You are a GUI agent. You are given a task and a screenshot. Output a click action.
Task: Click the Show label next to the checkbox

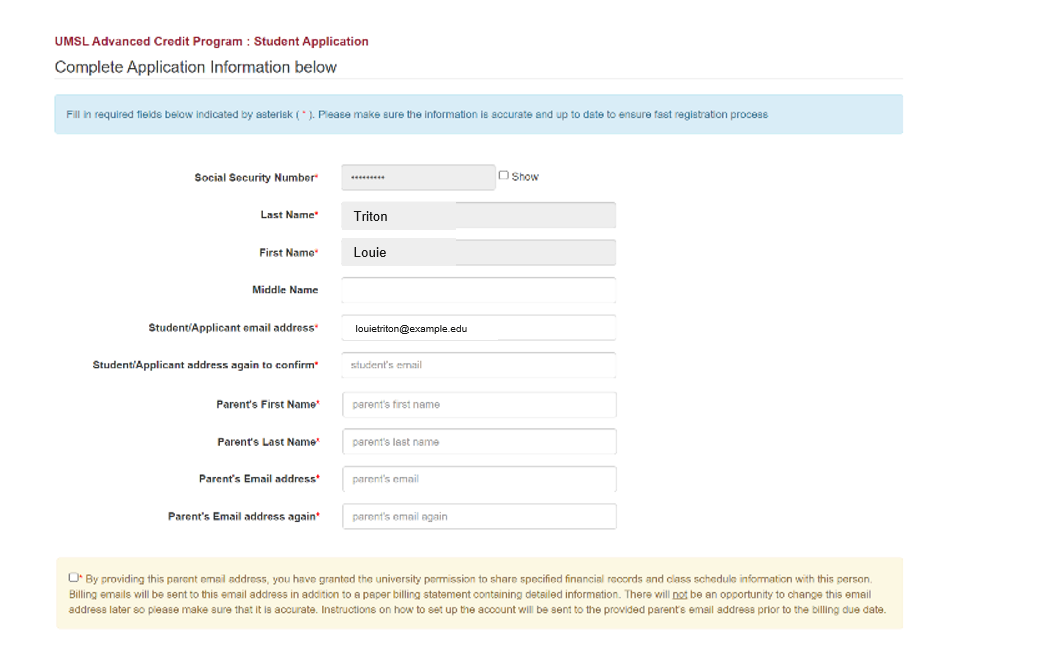coord(523,176)
